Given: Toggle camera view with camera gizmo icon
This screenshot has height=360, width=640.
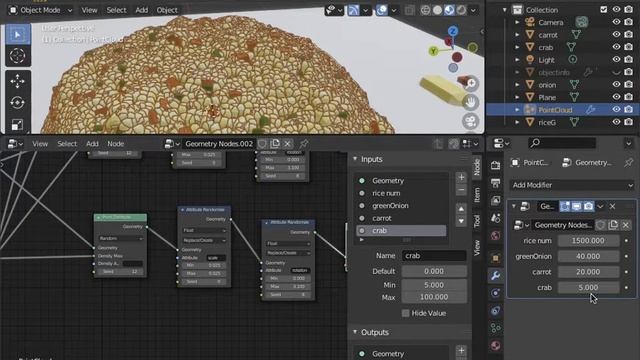Looking at the screenshot, I should (471, 121).
